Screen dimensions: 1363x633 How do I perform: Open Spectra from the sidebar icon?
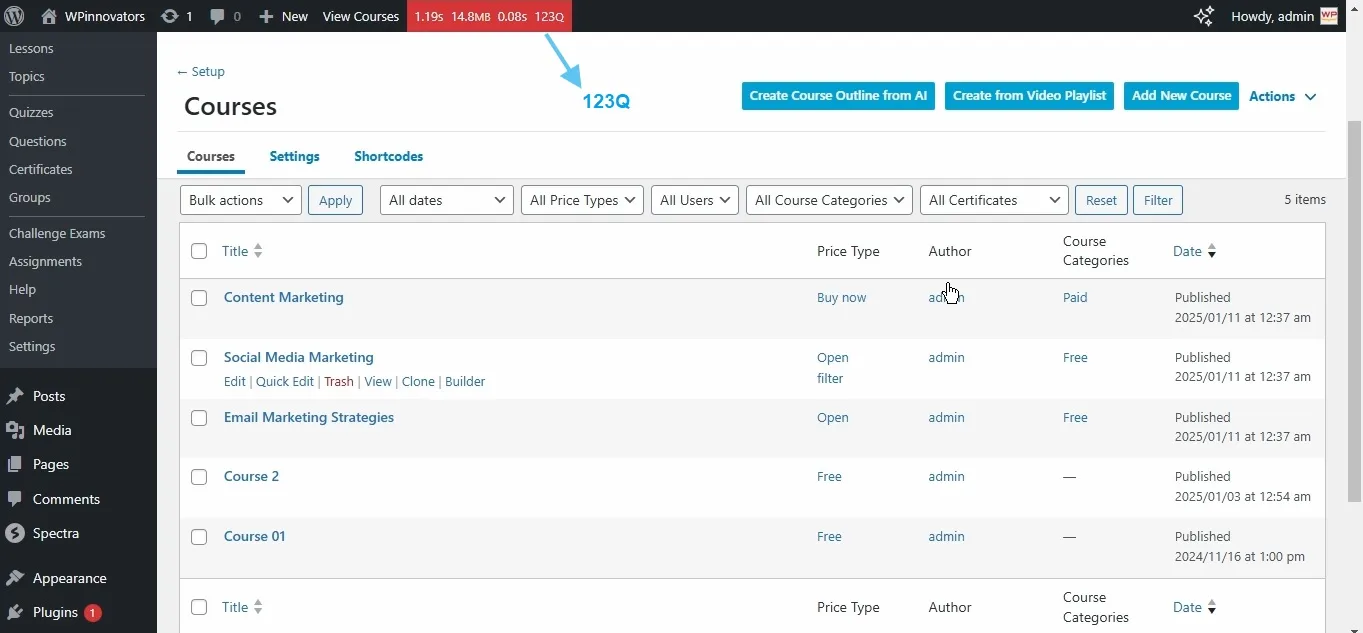[15, 533]
